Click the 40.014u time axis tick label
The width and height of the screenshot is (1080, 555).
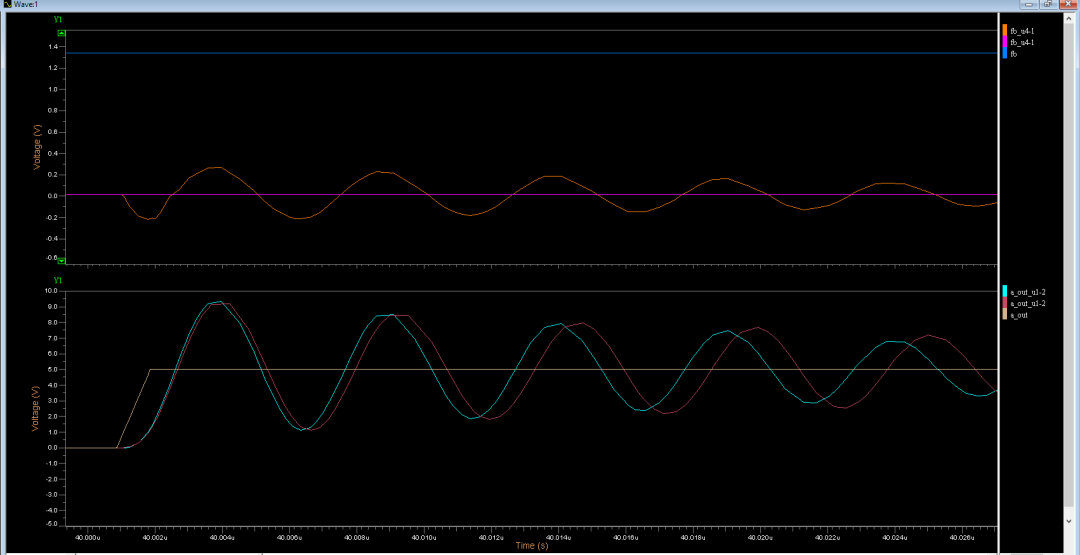pos(559,536)
